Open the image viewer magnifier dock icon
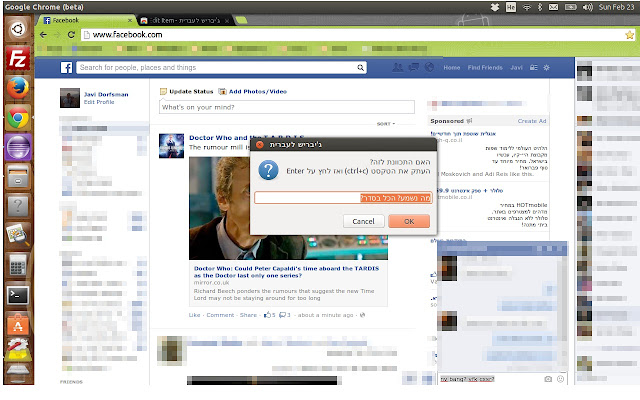640x400 pixels. [x=18, y=236]
